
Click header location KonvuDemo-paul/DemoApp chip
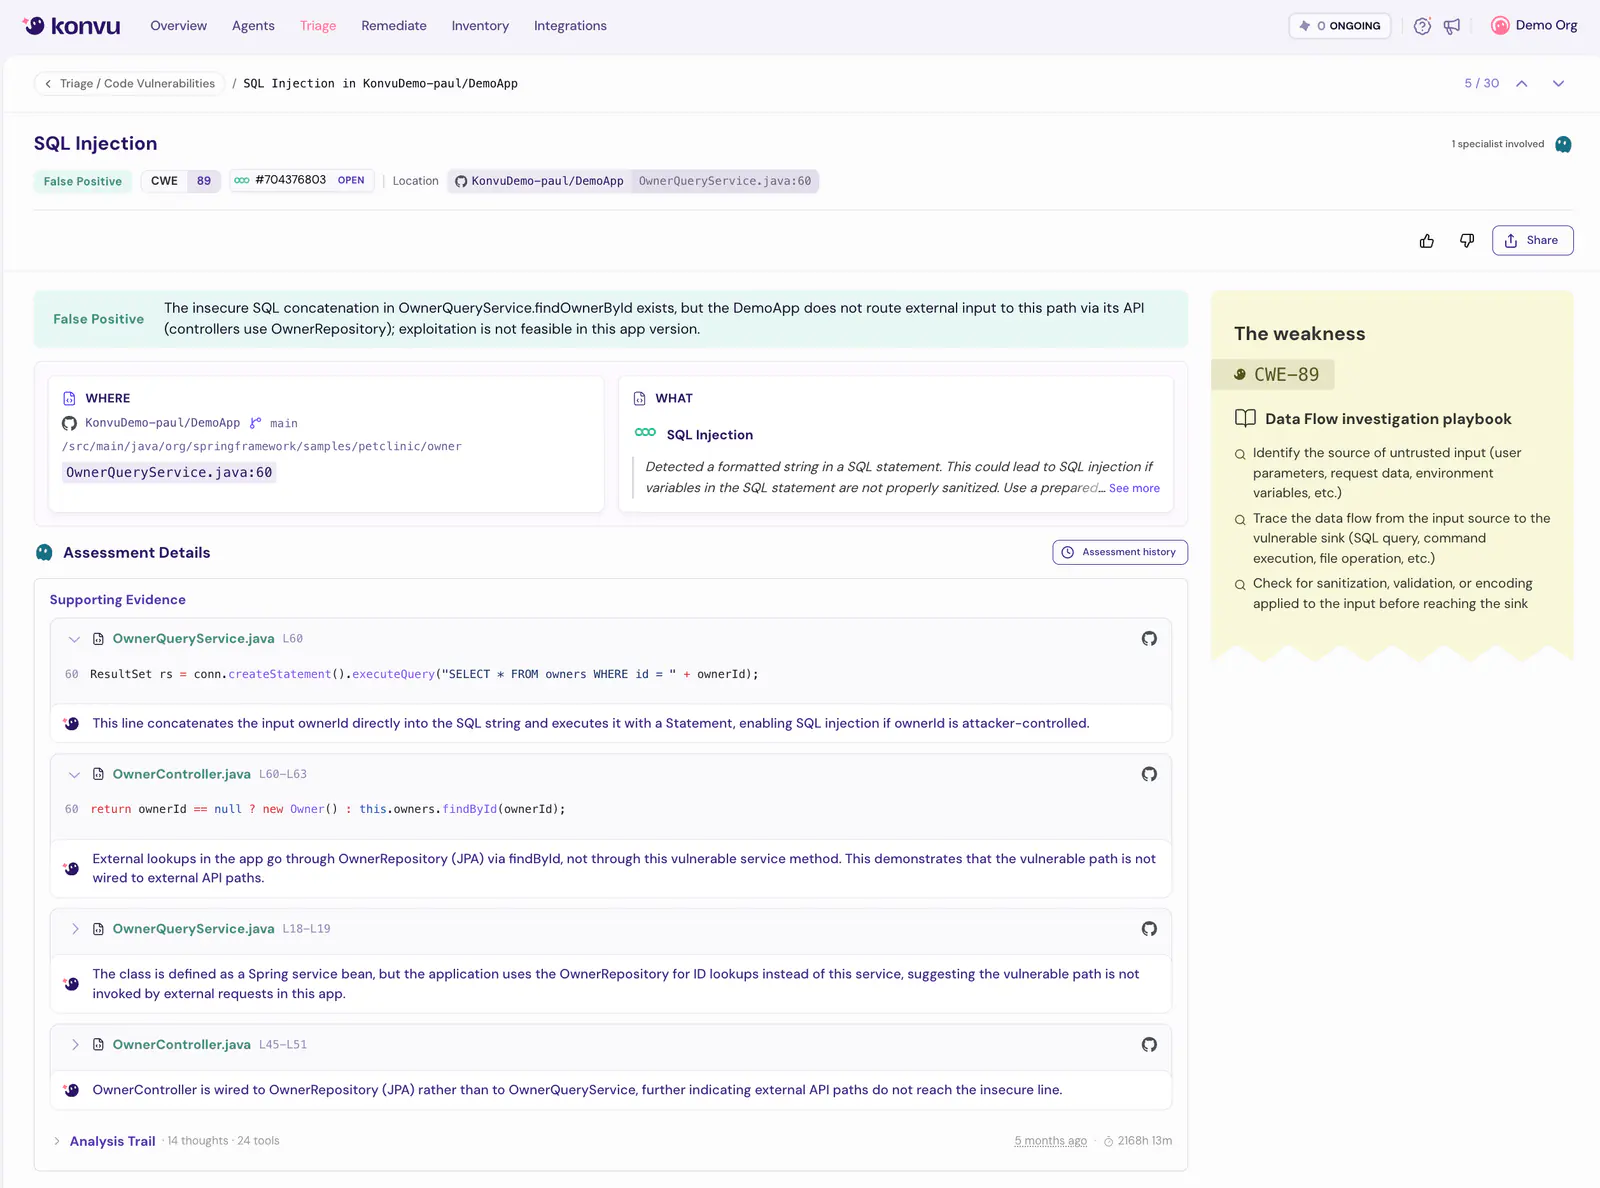[539, 181]
